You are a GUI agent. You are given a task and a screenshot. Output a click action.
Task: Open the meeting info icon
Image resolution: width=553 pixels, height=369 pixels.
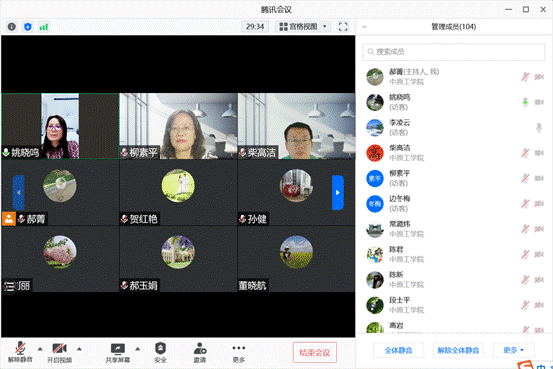[12, 27]
